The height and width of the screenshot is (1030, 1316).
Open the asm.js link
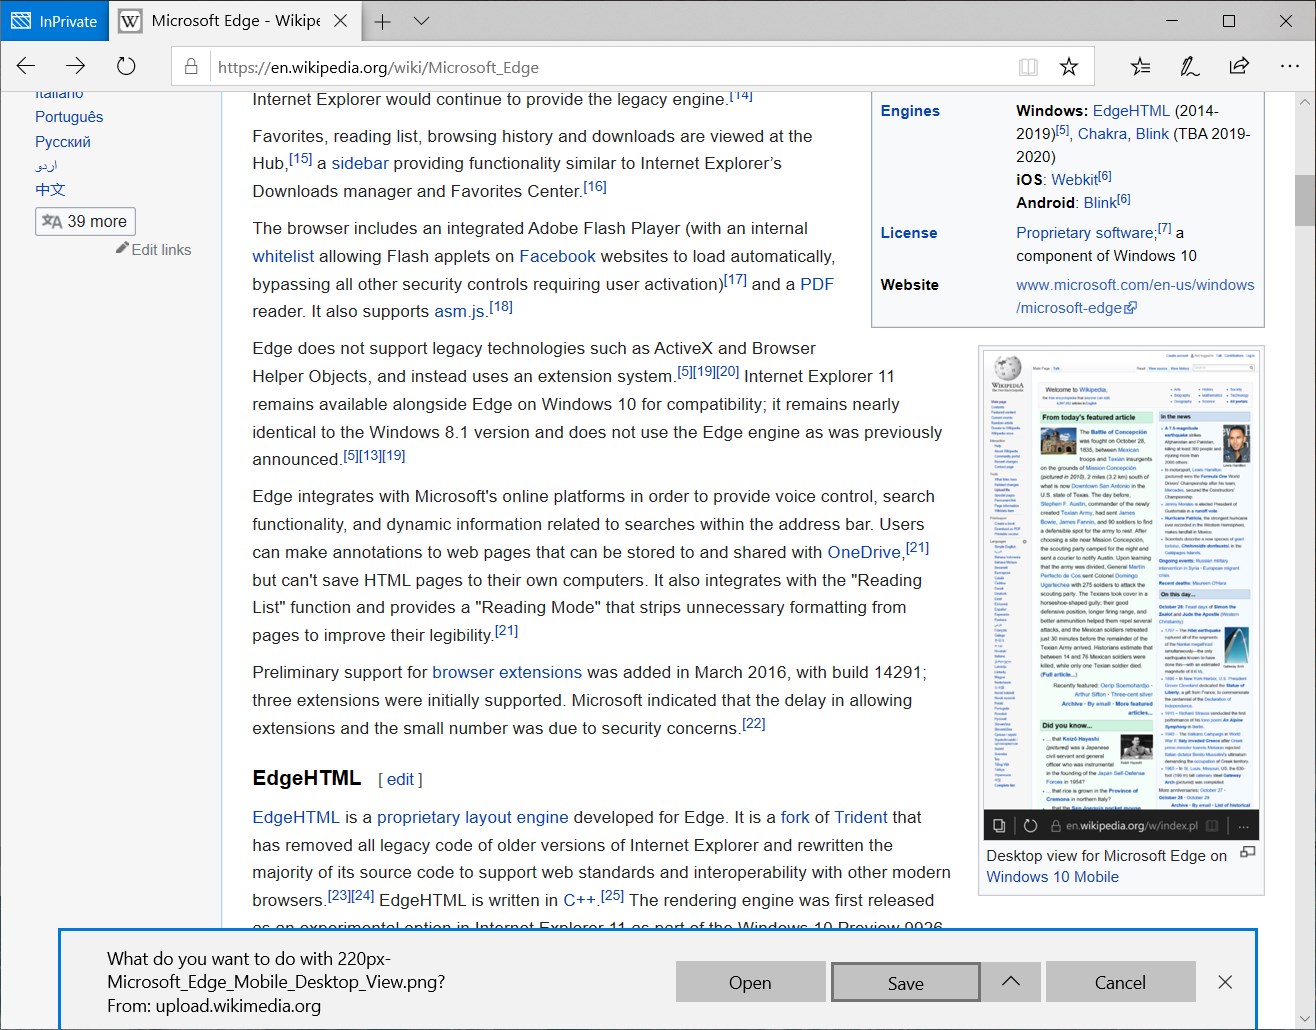pos(460,311)
